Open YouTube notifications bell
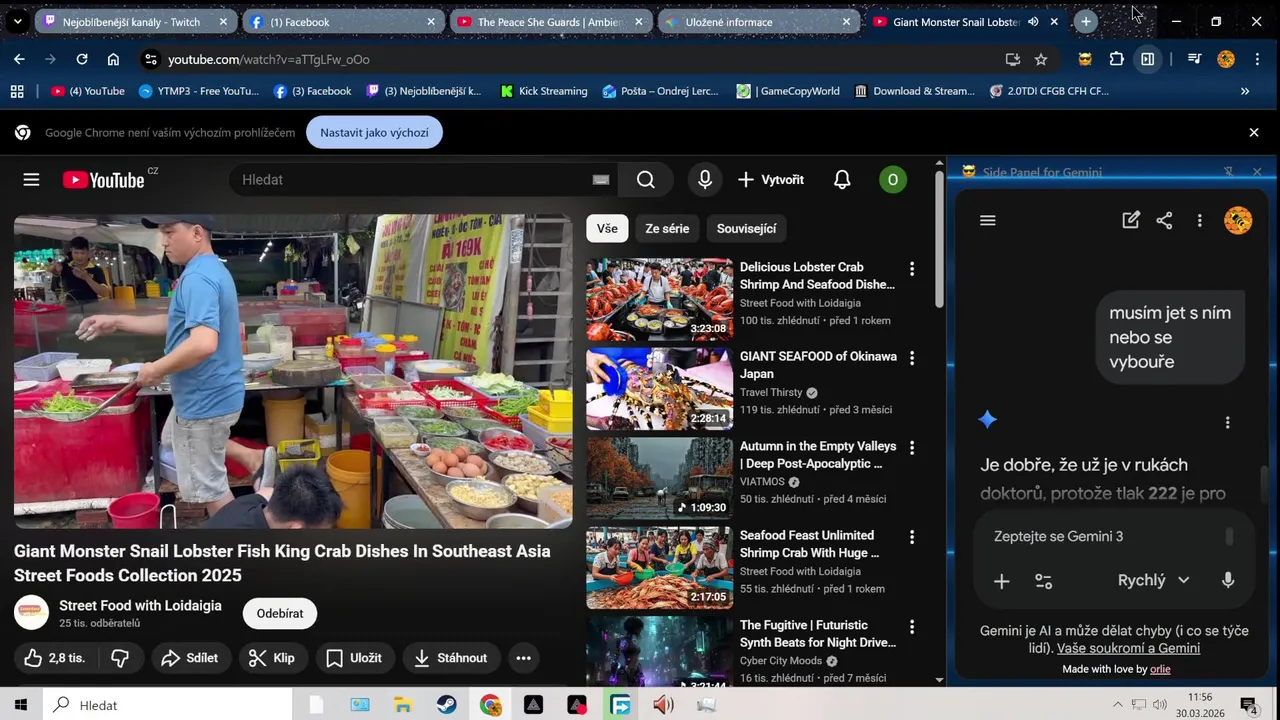 [842, 180]
